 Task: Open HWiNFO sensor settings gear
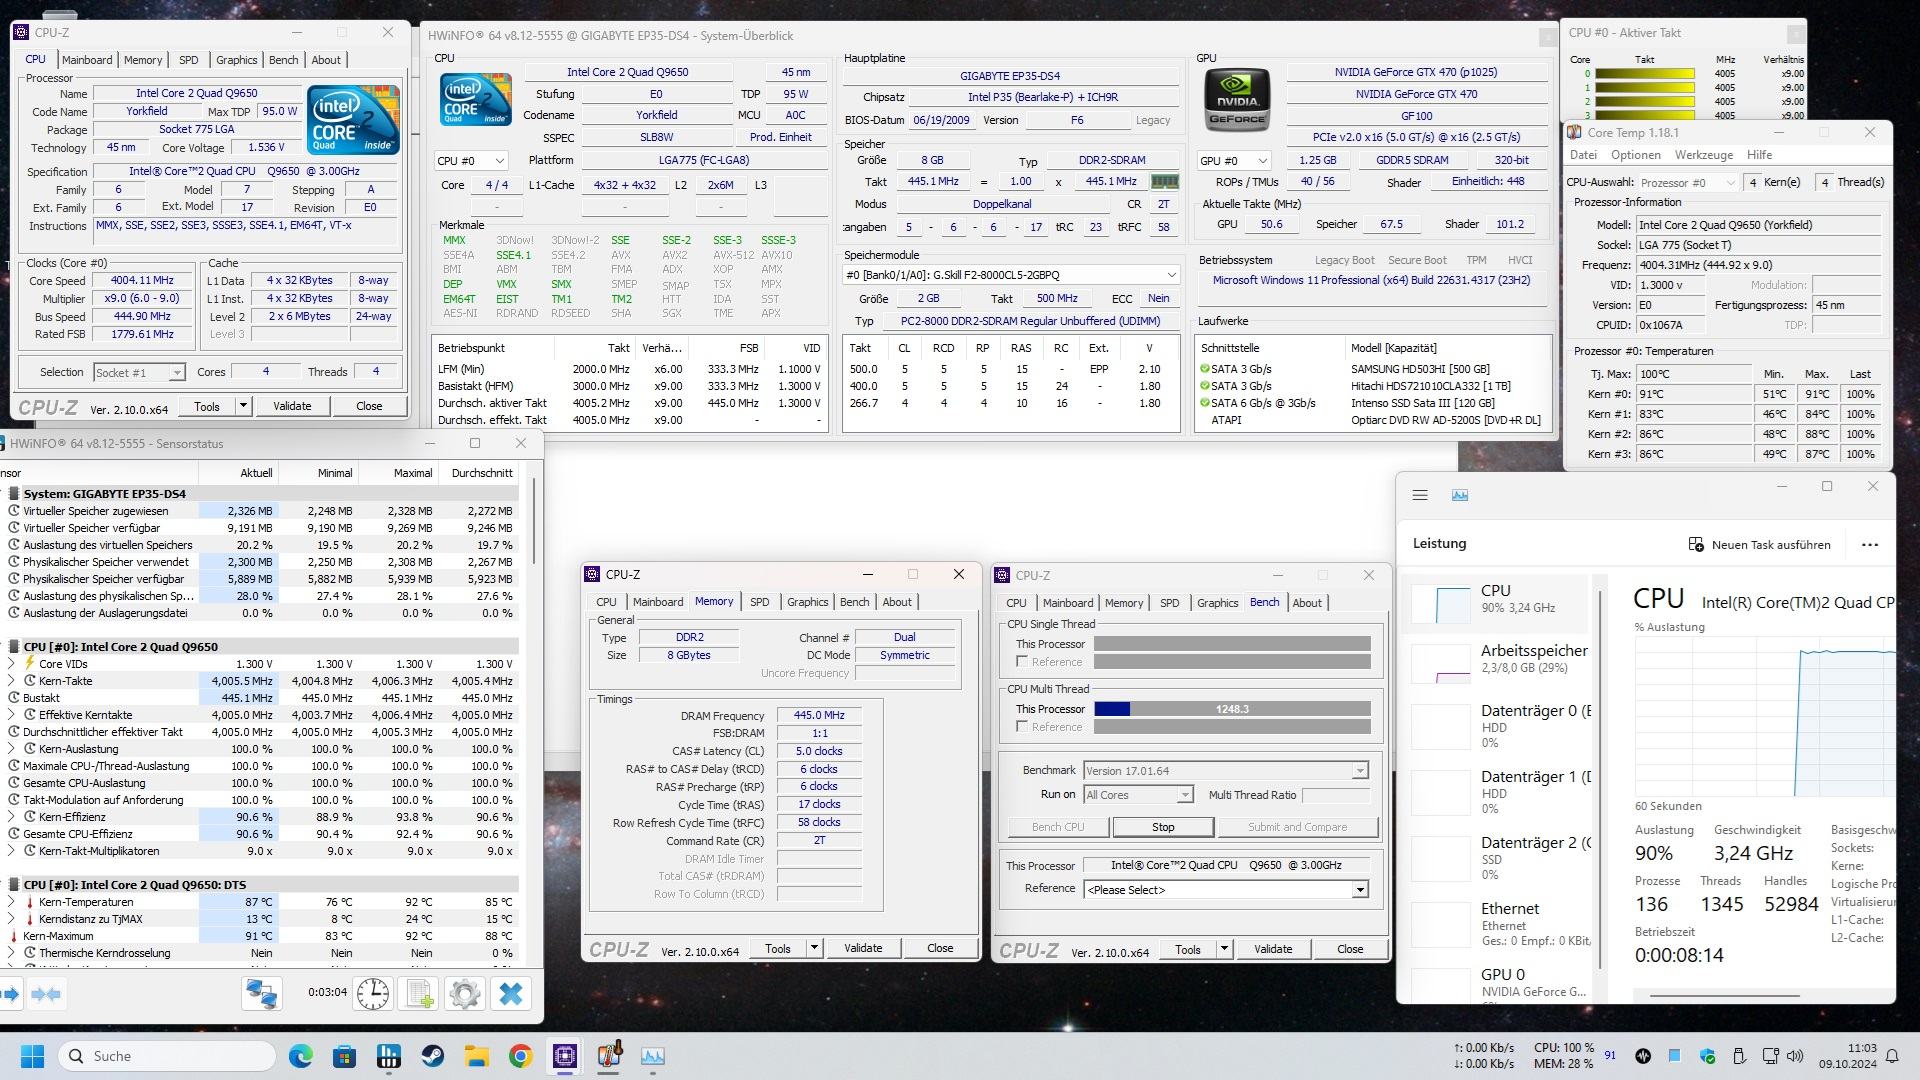click(x=465, y=994)
